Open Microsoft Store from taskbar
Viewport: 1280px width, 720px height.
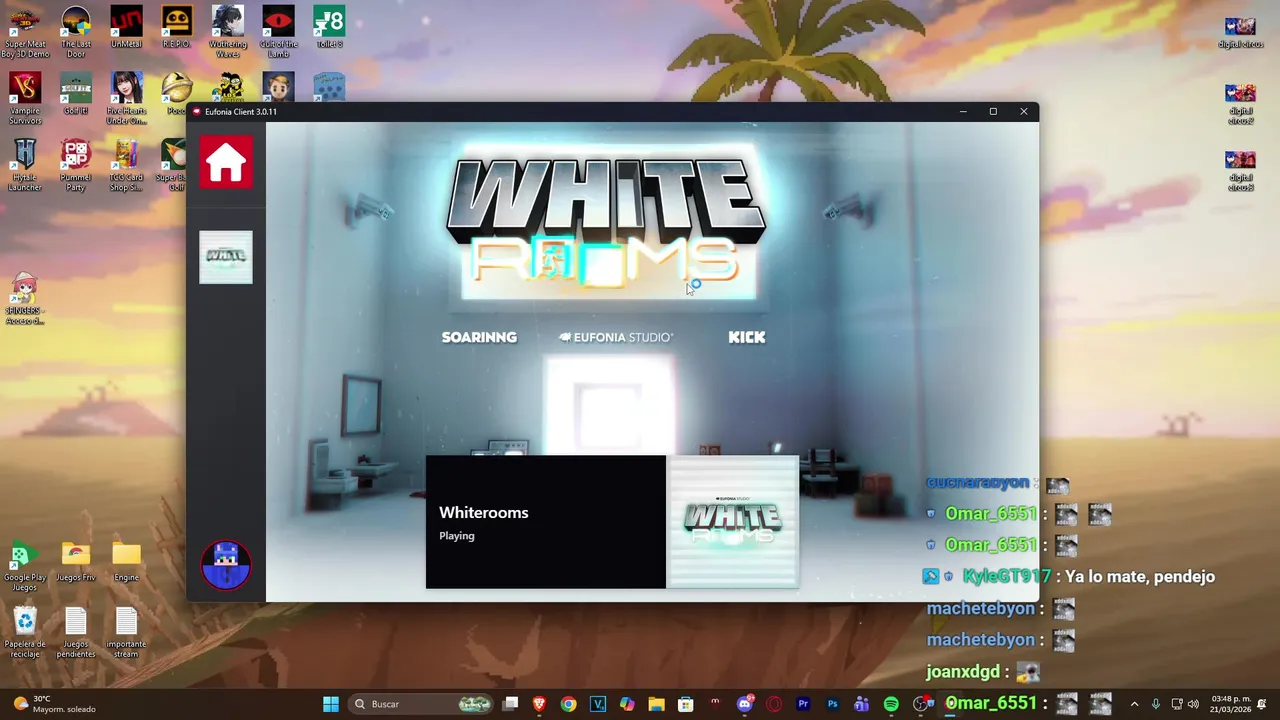(x=685, y=704)
